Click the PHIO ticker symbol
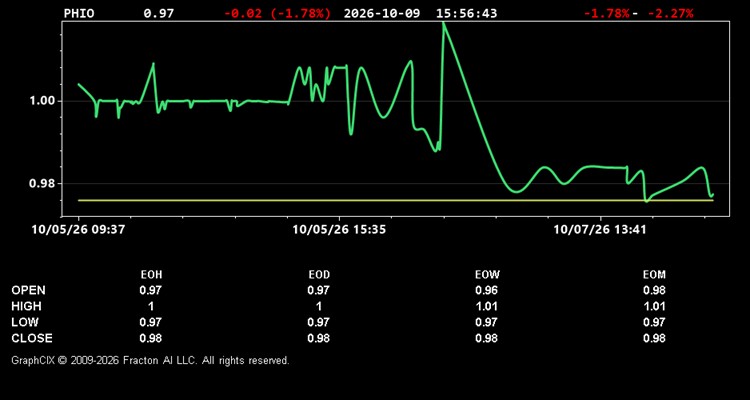 click(x=79, y=13)
